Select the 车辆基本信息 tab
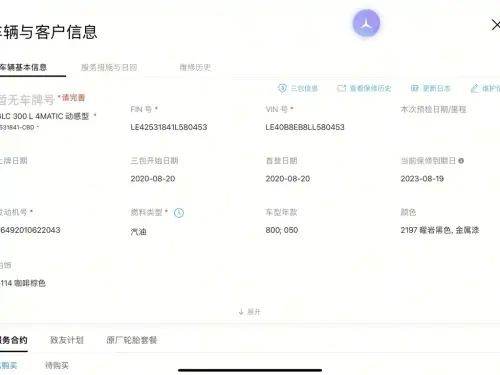 click(x=23, y=67)
